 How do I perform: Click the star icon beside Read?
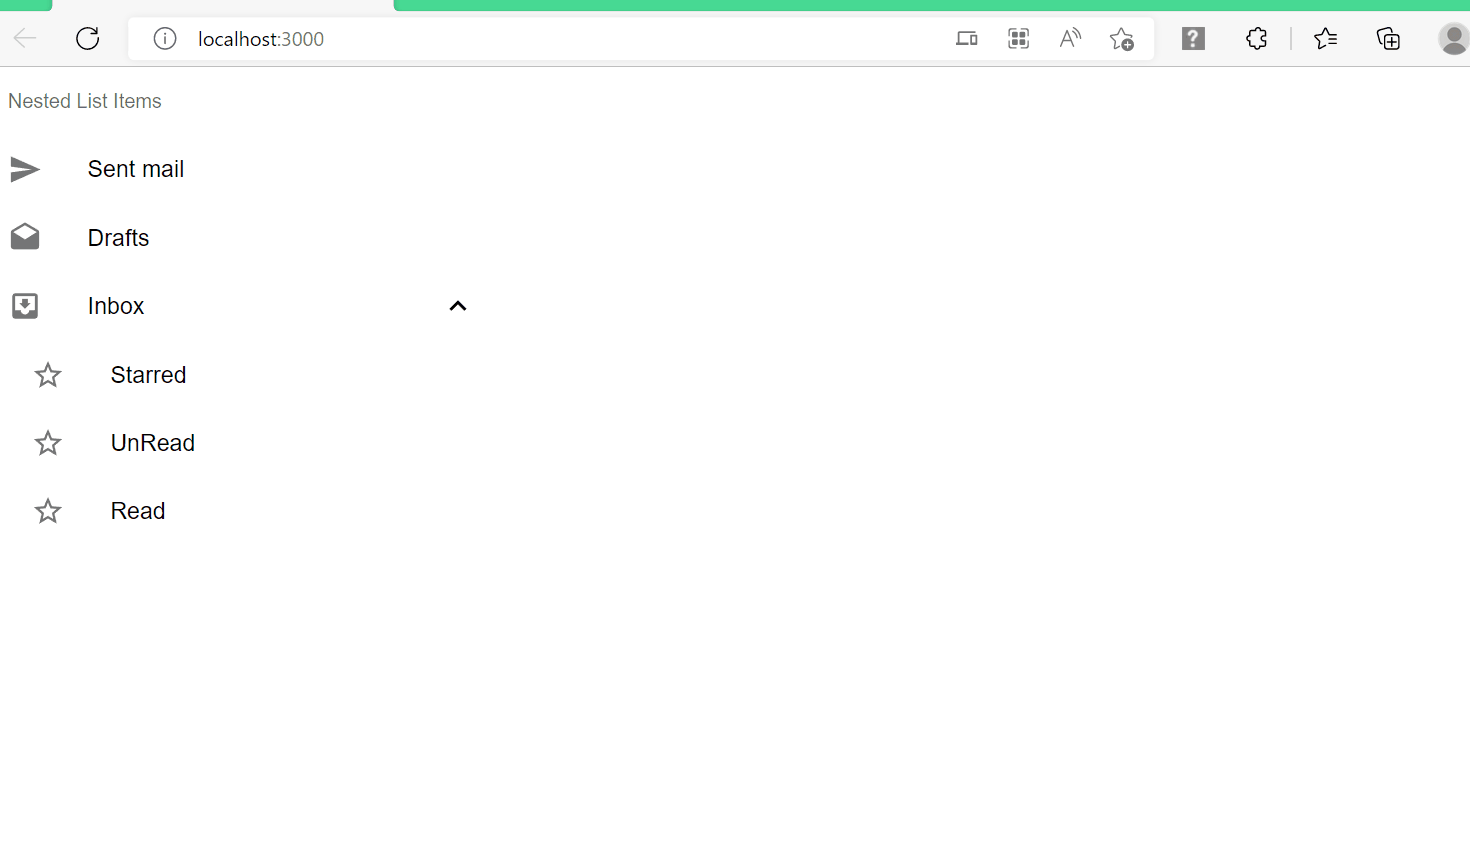48,511
